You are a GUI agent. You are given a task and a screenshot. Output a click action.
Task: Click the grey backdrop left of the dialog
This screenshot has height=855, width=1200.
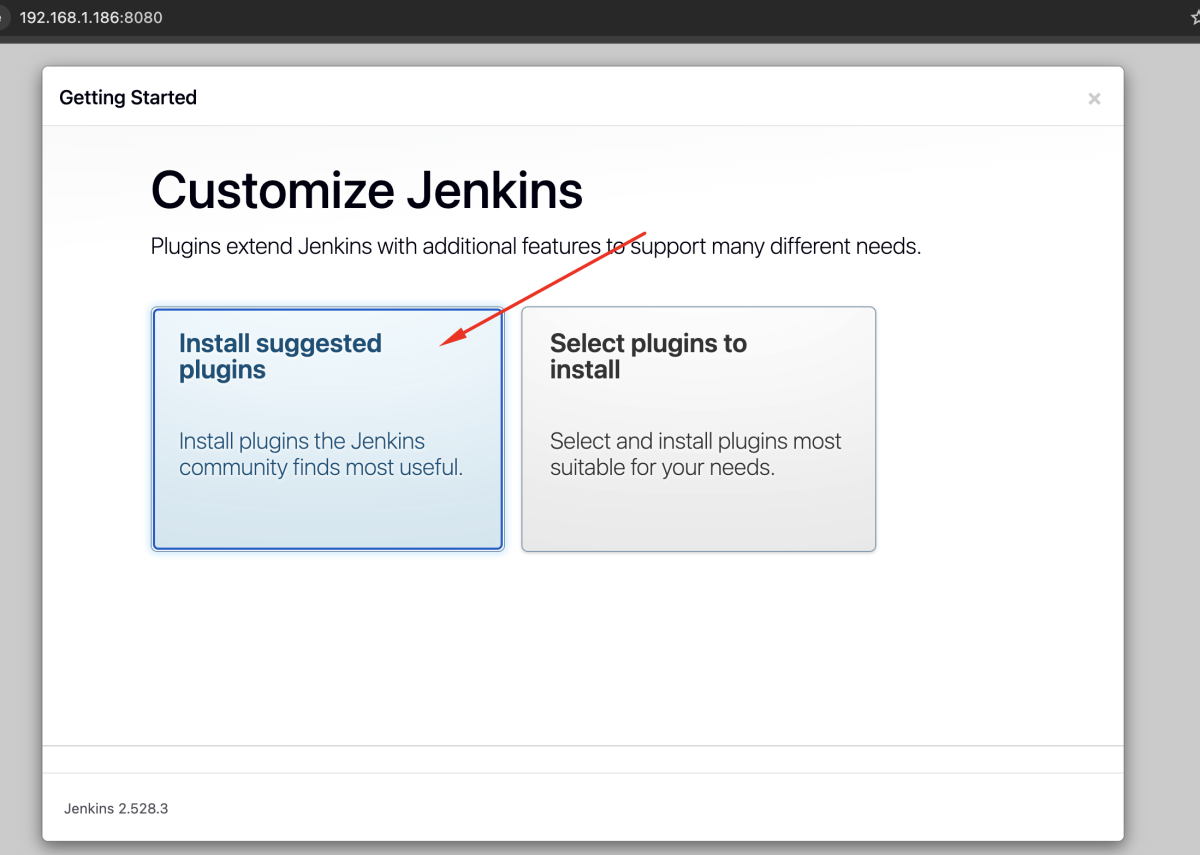tap(20, 450)
